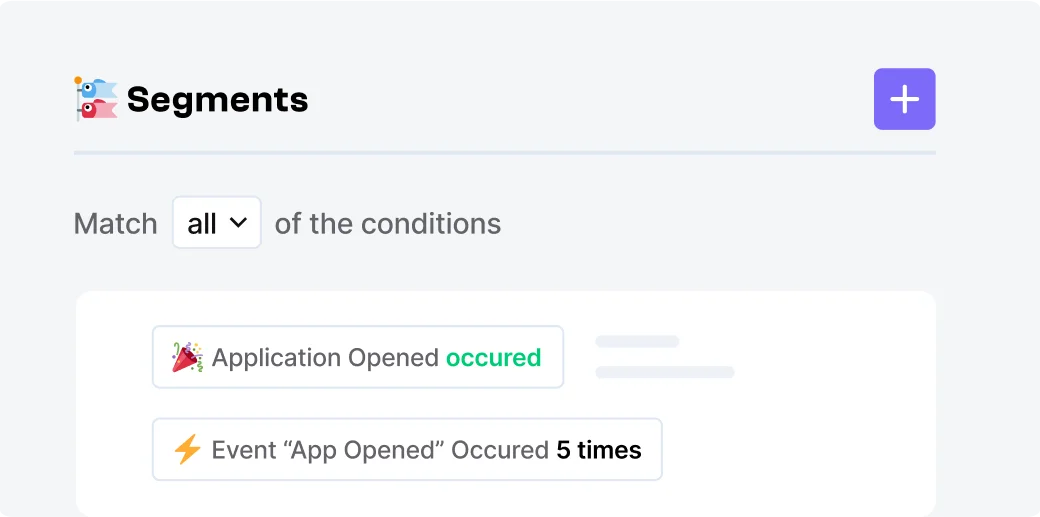
Task: Click the party popper icon
Action: click(x=187, y=357)
